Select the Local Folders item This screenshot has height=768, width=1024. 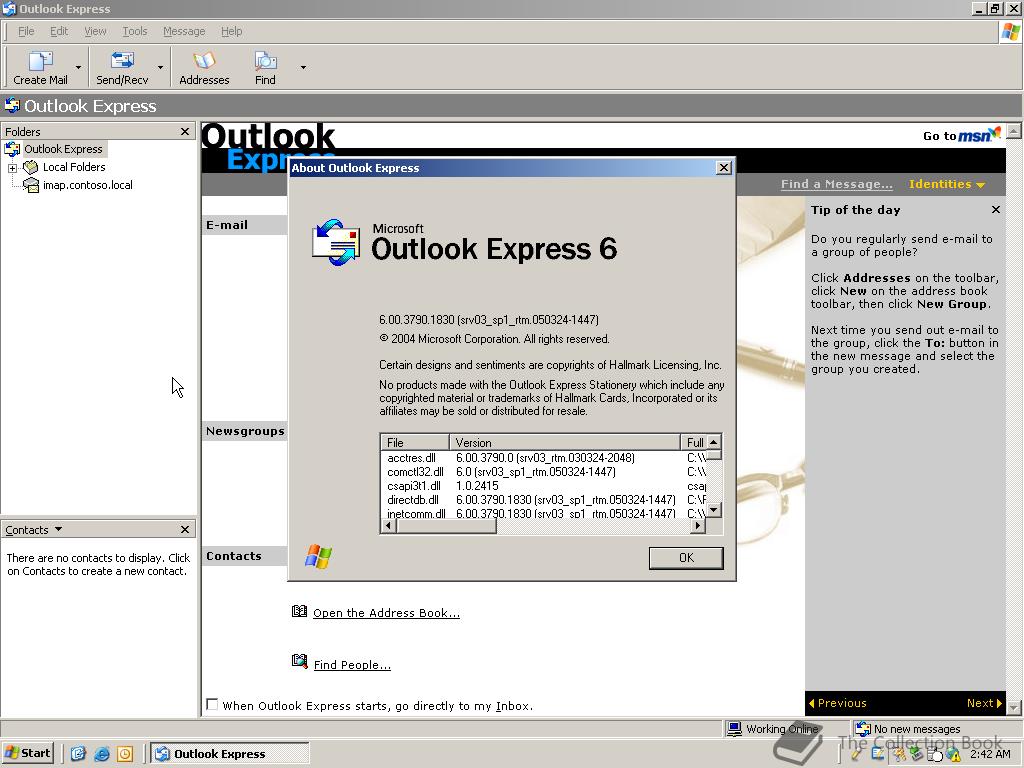click(74, 167)
